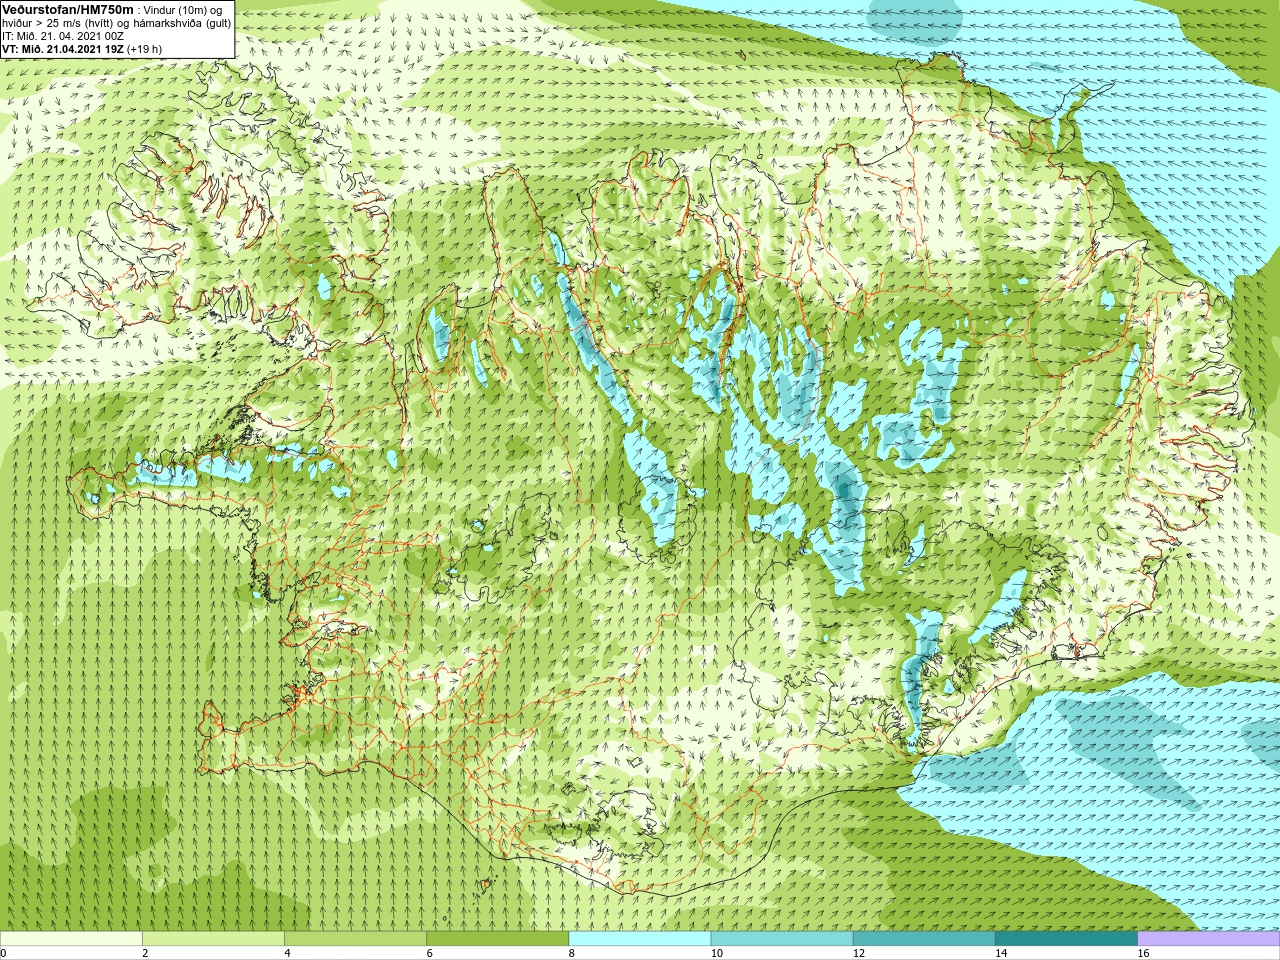Click the medium green 4–6 legend swatch
Viewport: 1280px width, 960px height.
355,939
